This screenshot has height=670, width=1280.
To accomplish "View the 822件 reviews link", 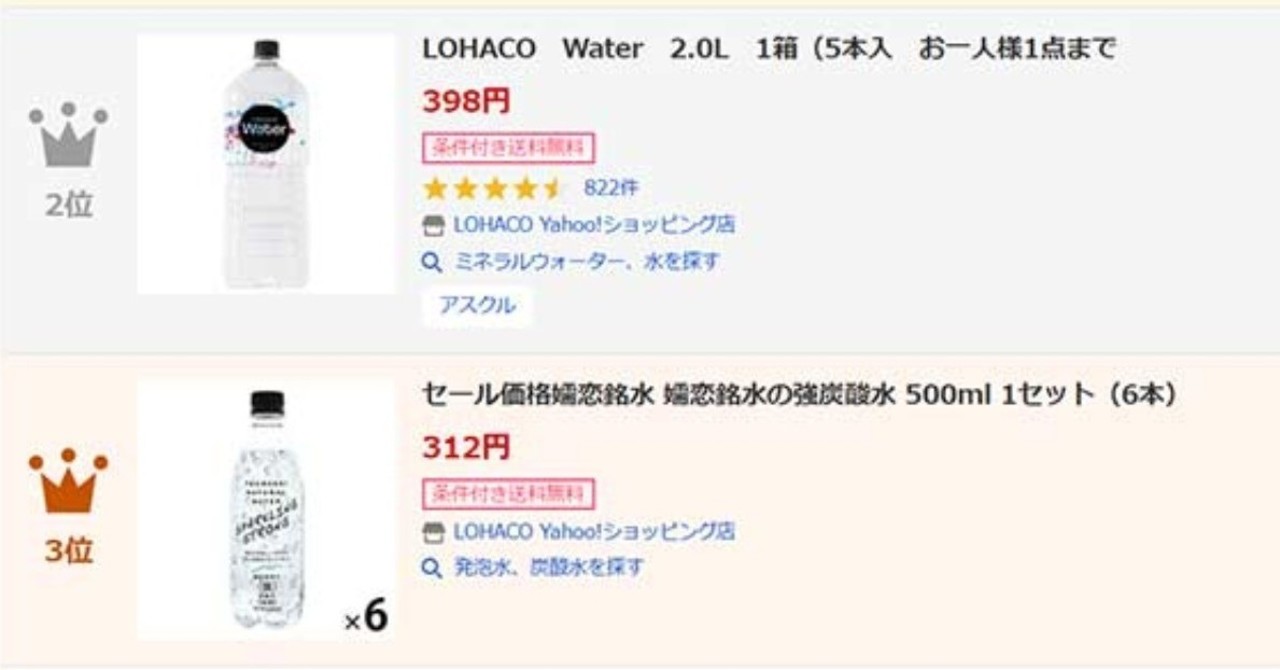I will [x=611, y=188].
